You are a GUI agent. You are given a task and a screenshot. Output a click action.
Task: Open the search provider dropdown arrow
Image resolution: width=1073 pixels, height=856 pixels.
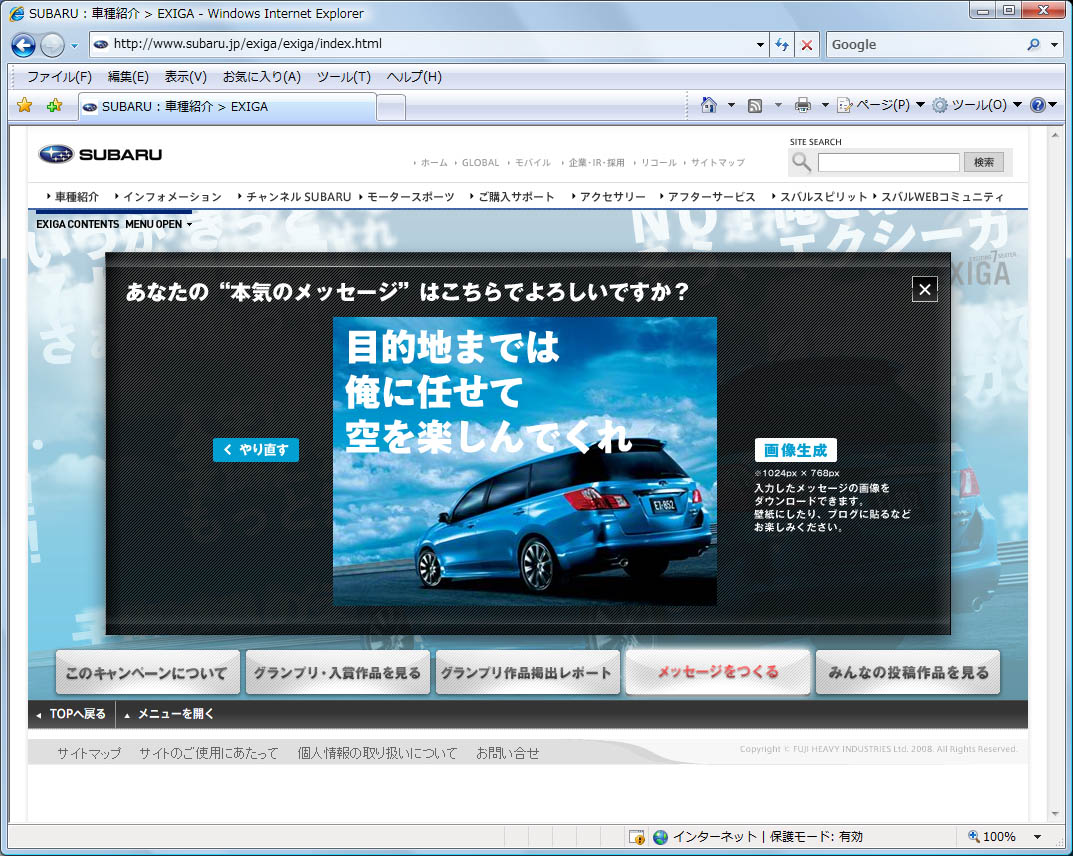(1055, 44)
